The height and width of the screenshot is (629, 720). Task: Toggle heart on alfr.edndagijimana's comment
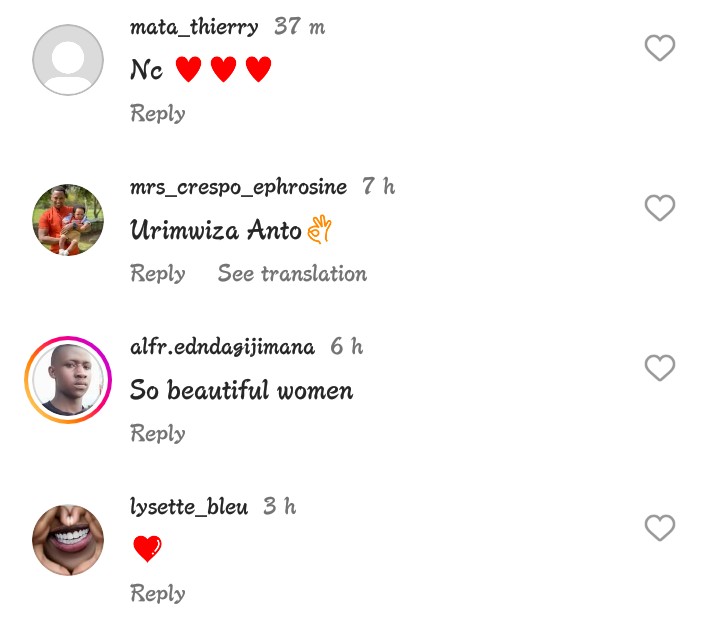coord(659,368)
